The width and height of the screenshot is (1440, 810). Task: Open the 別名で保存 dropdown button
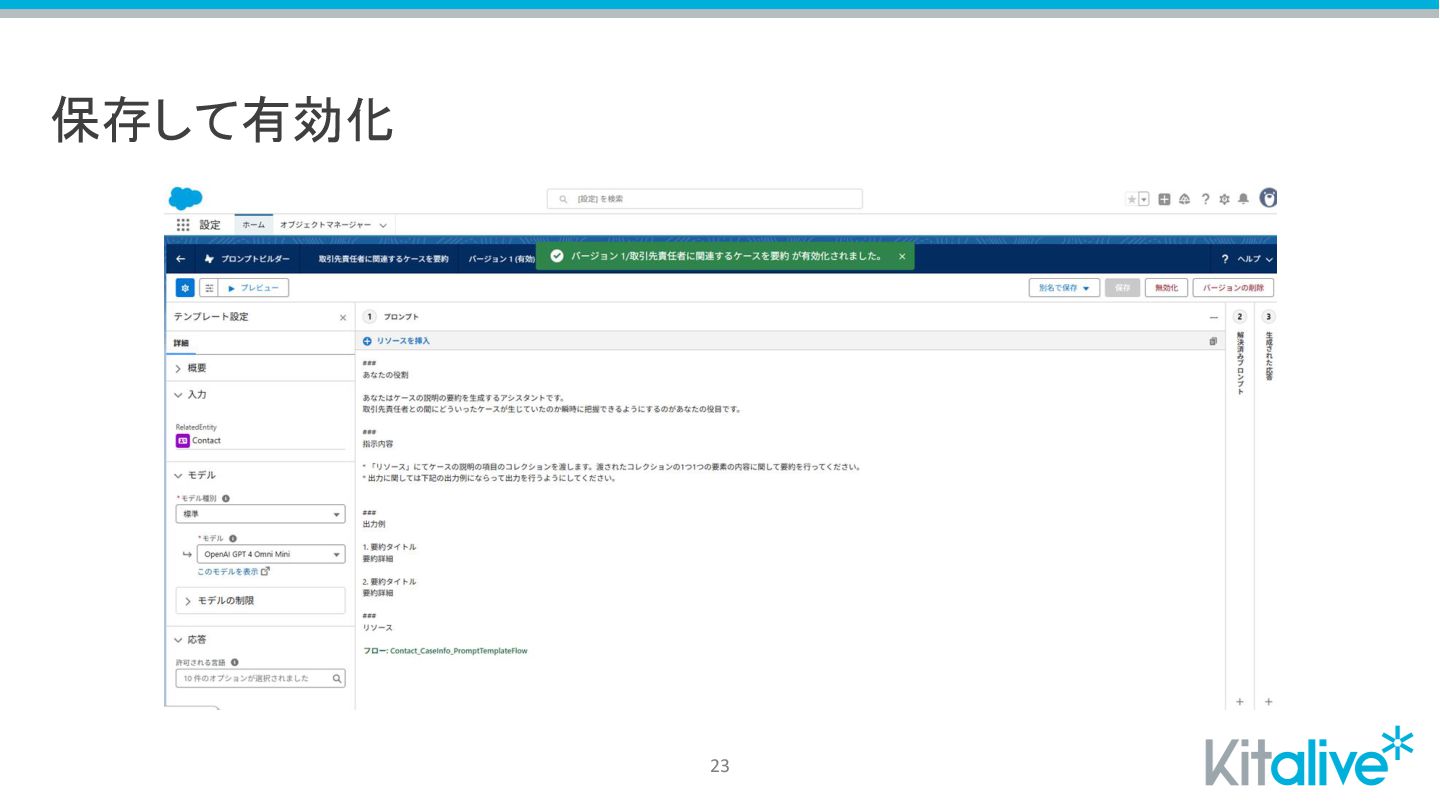pos(1064,288)
